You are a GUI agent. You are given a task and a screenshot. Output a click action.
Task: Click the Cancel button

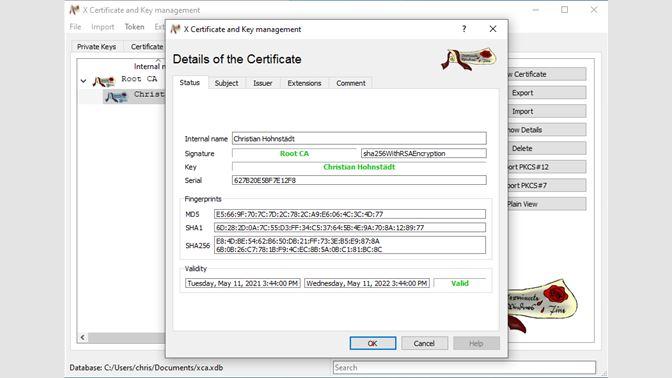click(x=424, y=343)
